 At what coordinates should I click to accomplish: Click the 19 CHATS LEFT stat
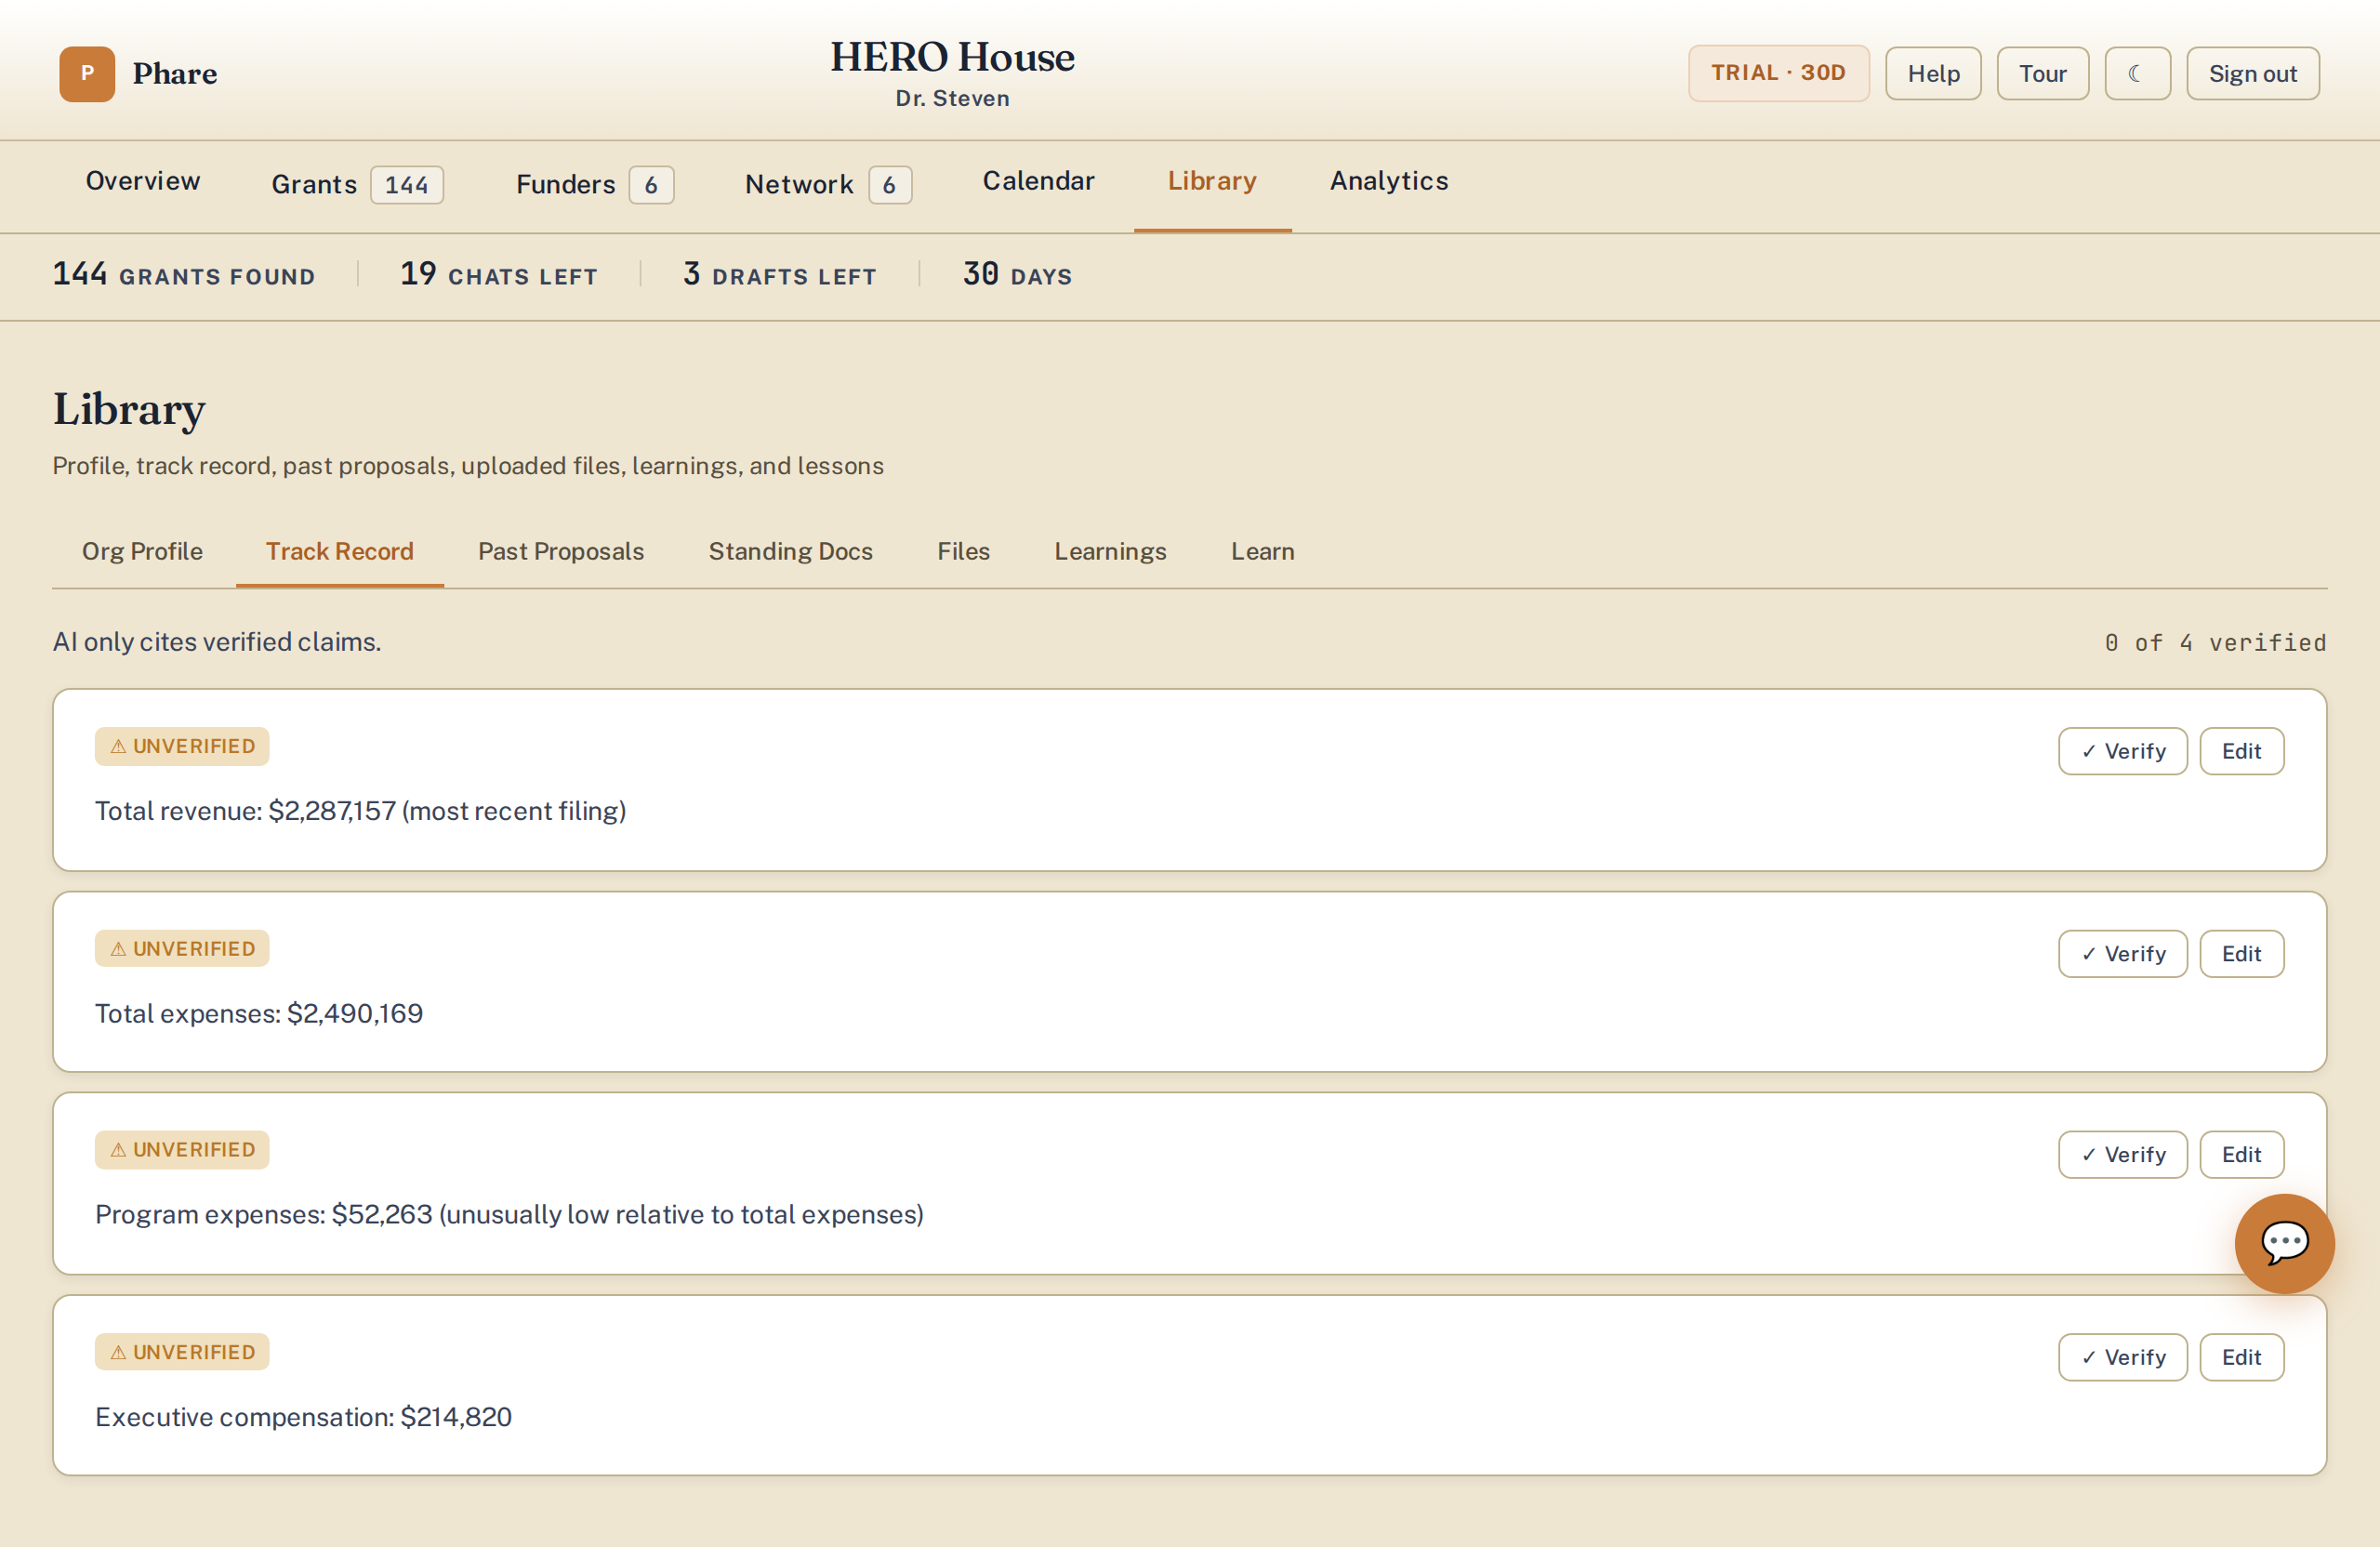pyautogui.click(x=499, y=274)
